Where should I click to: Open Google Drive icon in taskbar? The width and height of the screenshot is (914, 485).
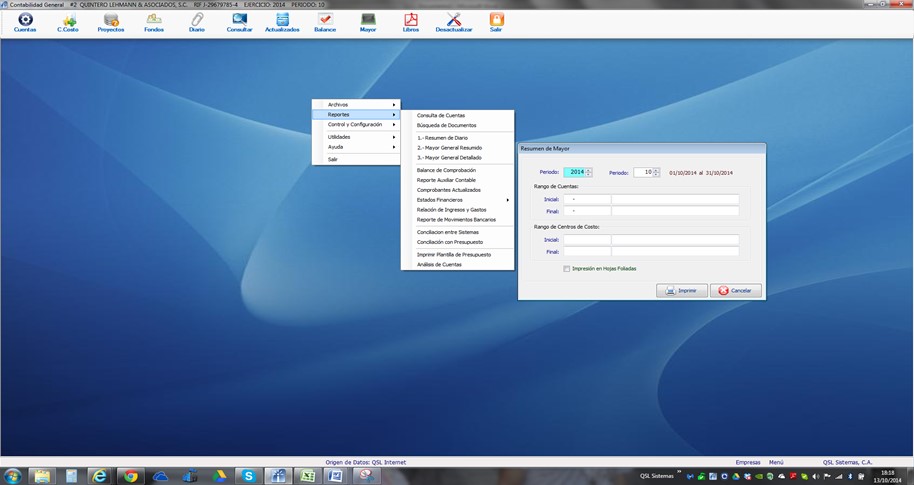click(219, 476)
